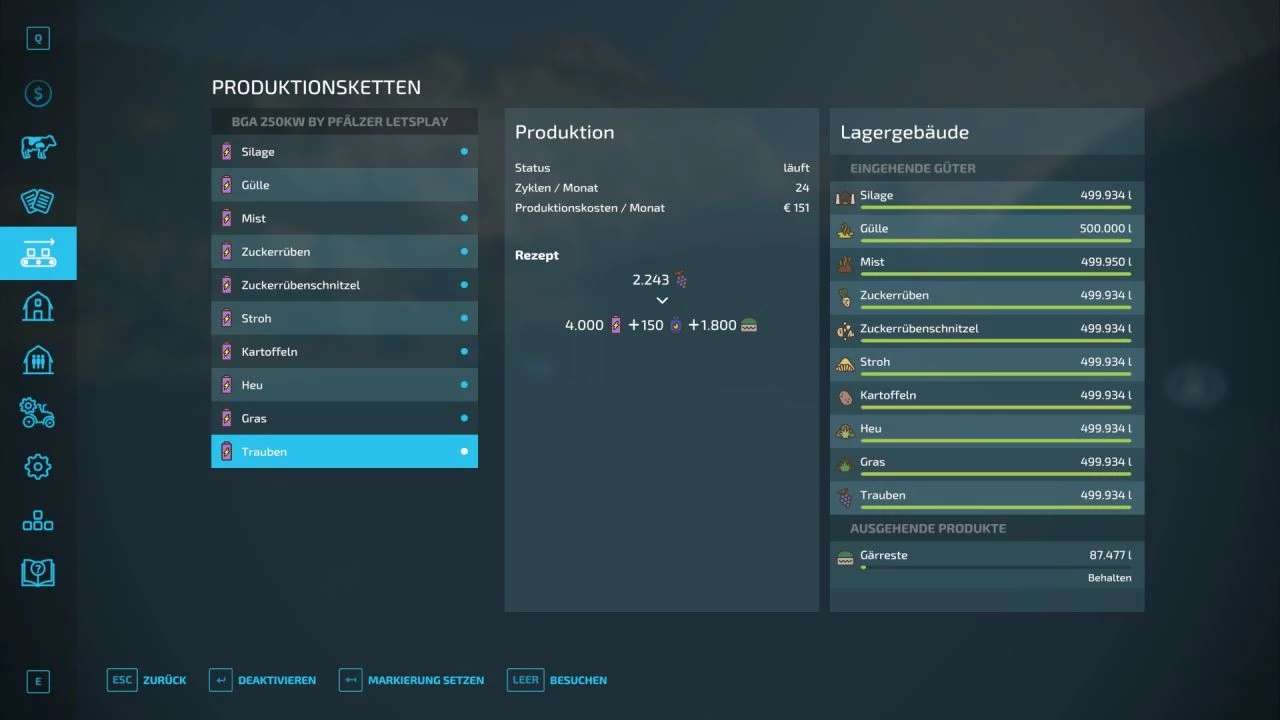
Task: Click the Trauben storage fill bar
Action: pos(995,508)
